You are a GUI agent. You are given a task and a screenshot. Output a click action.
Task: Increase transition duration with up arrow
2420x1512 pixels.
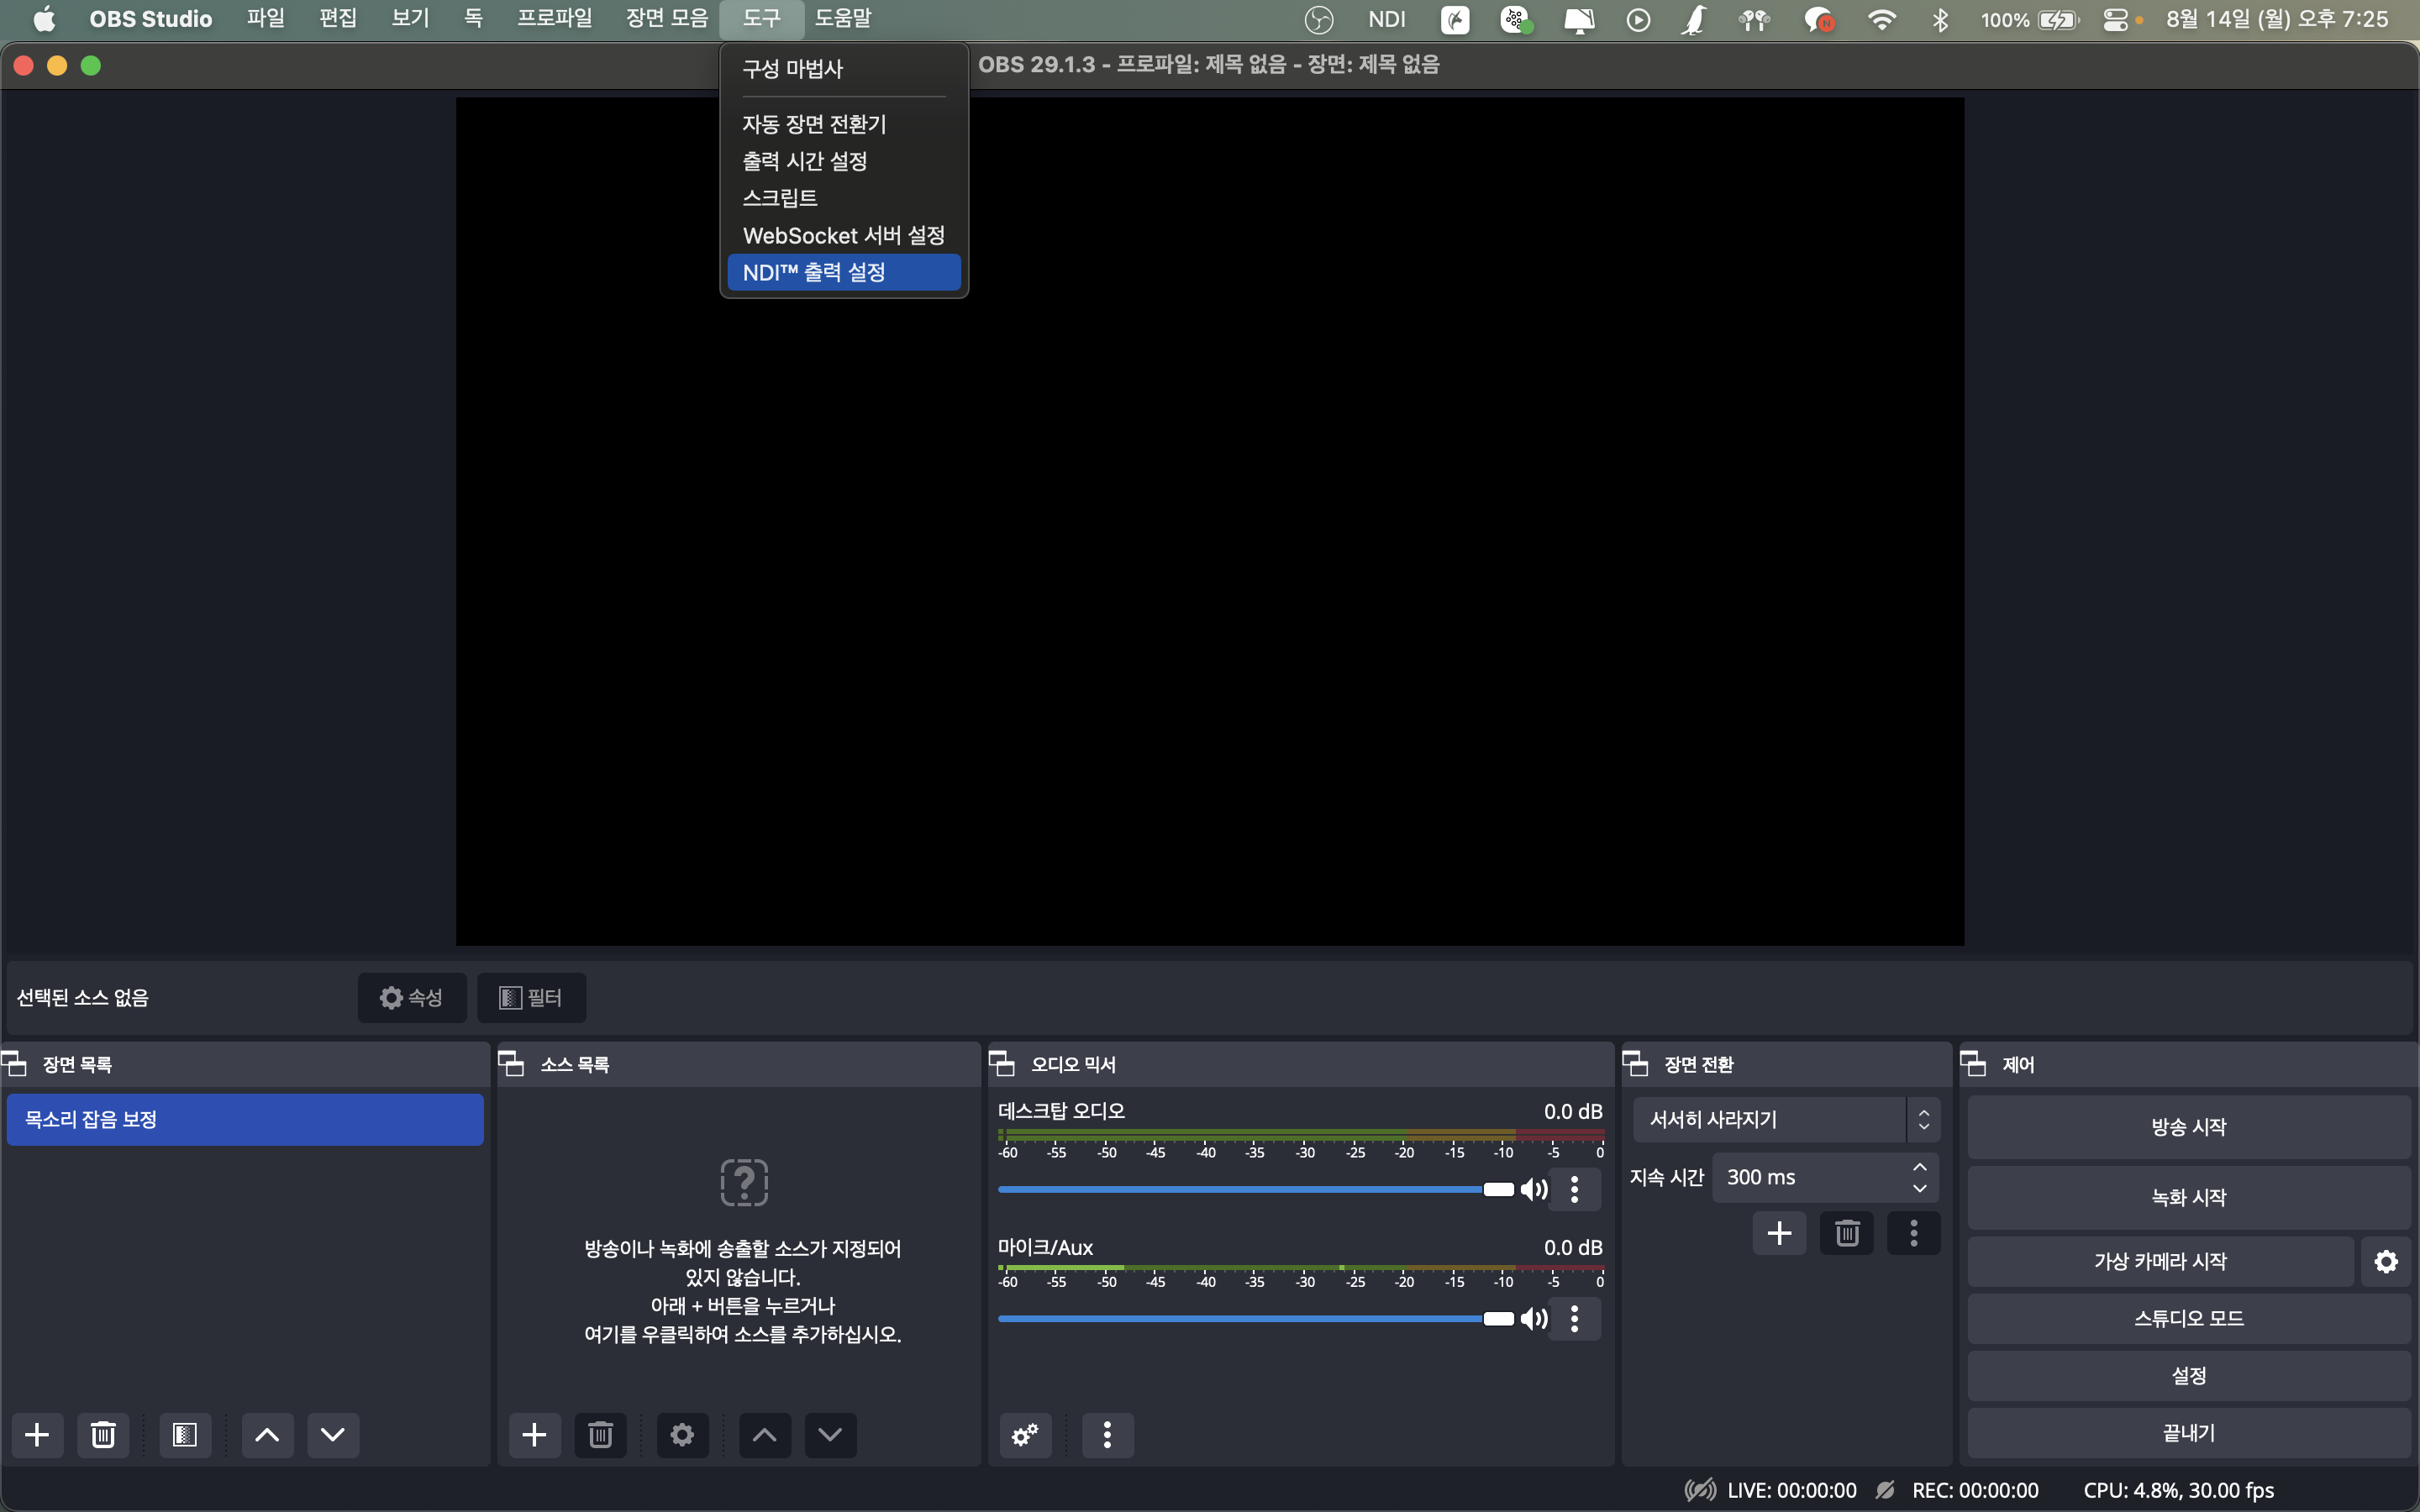[1919, 1167]
